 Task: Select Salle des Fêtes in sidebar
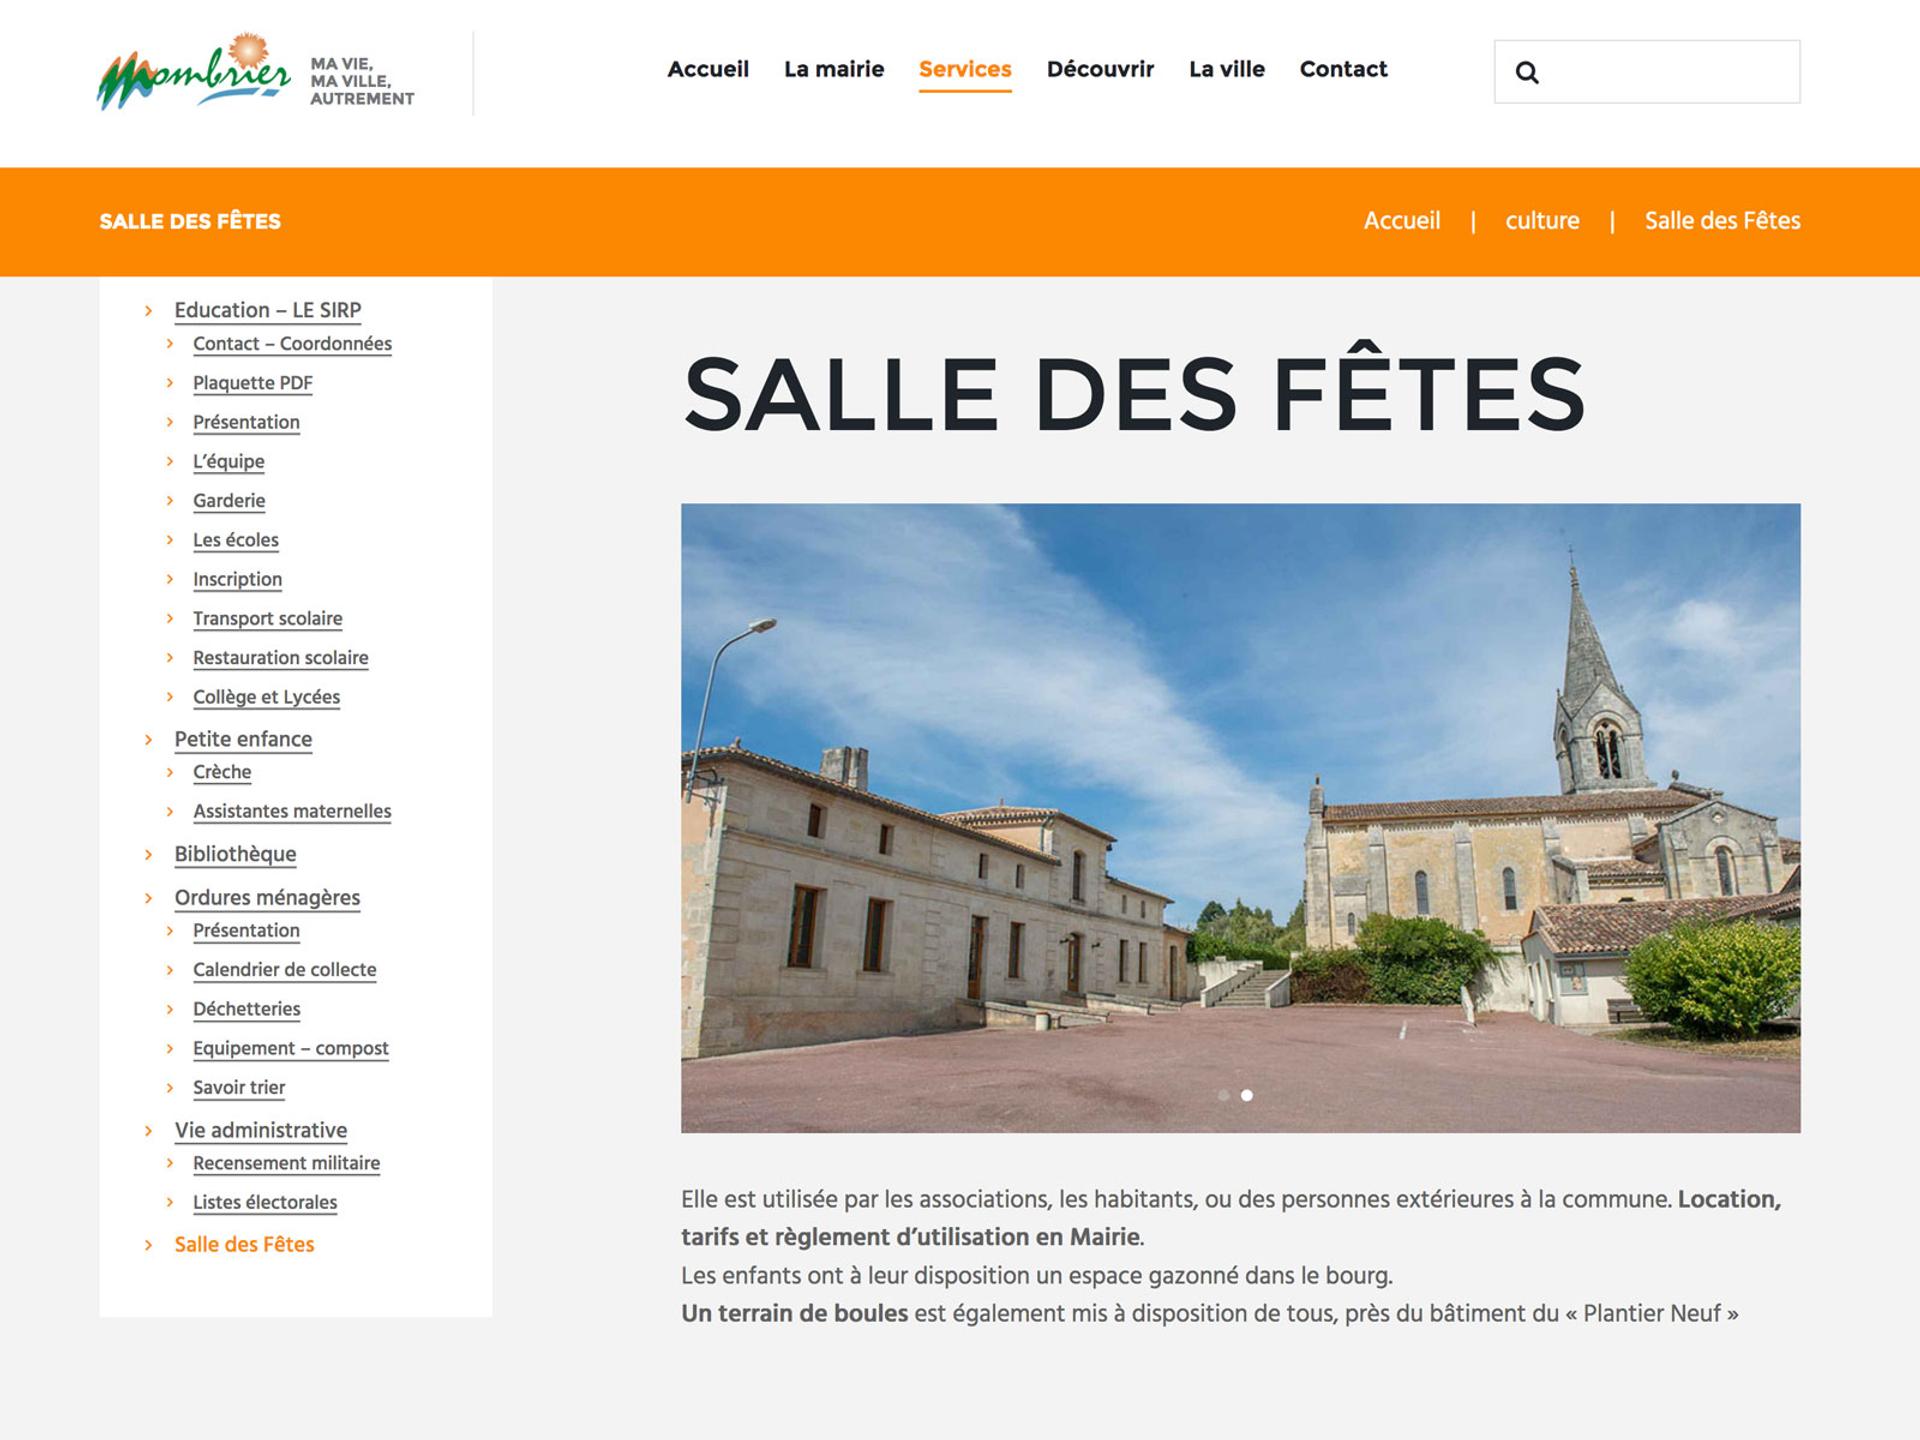pyautogui.click(x=244, y=1245)
